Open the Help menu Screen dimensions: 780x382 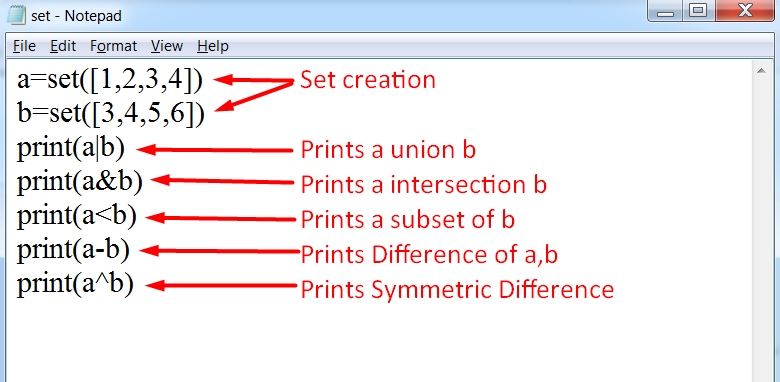(213, 46)
